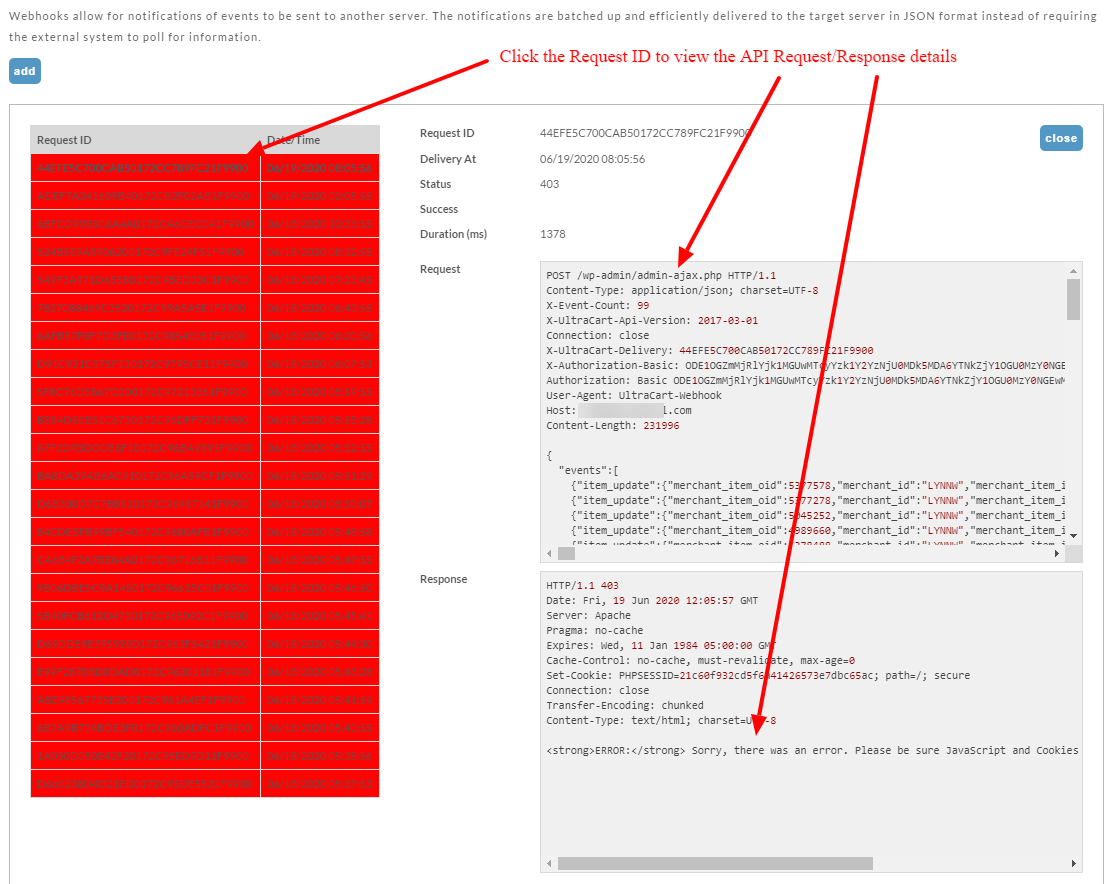Open request ID 6BFCD9935C6A4A0172CA6CECC41F9900
Image resolution: width=1112 pixels, height=884 pixels.
(145, 224)
